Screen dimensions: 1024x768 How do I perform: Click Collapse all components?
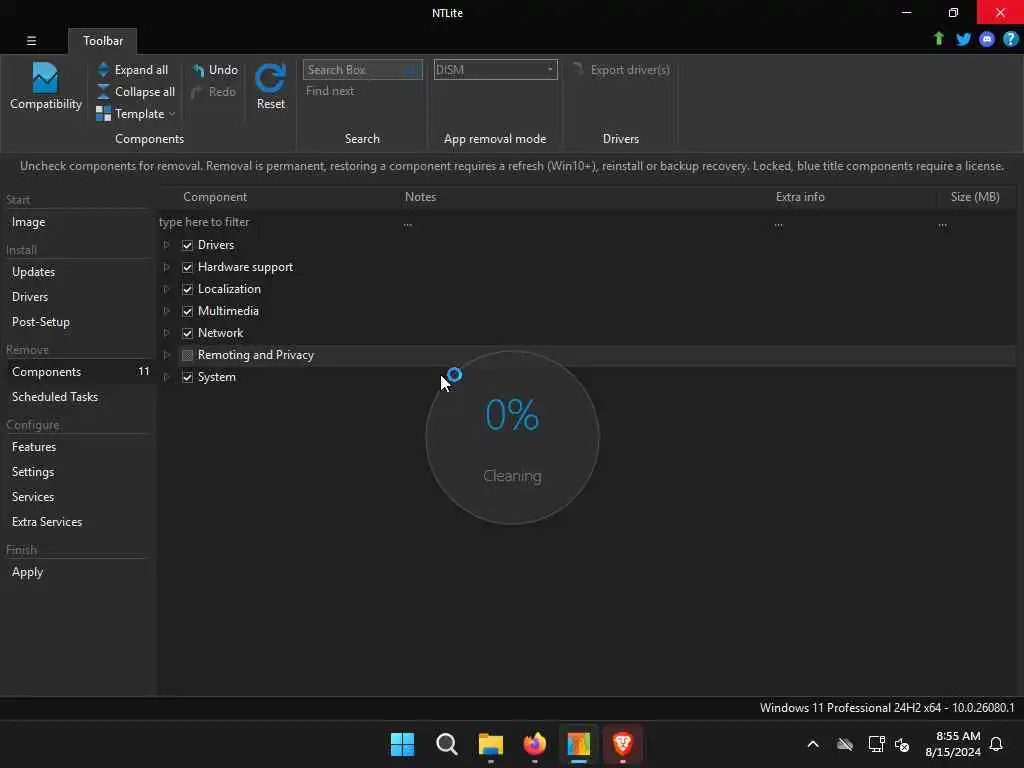tap(136, 91)
